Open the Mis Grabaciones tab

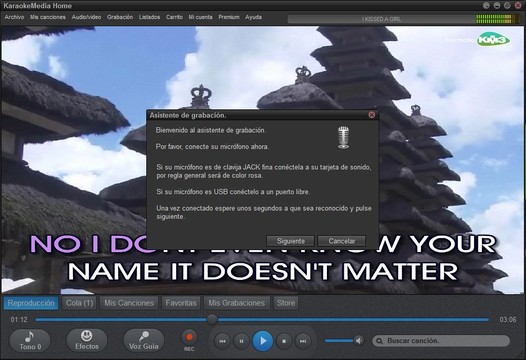coord(236,303)
